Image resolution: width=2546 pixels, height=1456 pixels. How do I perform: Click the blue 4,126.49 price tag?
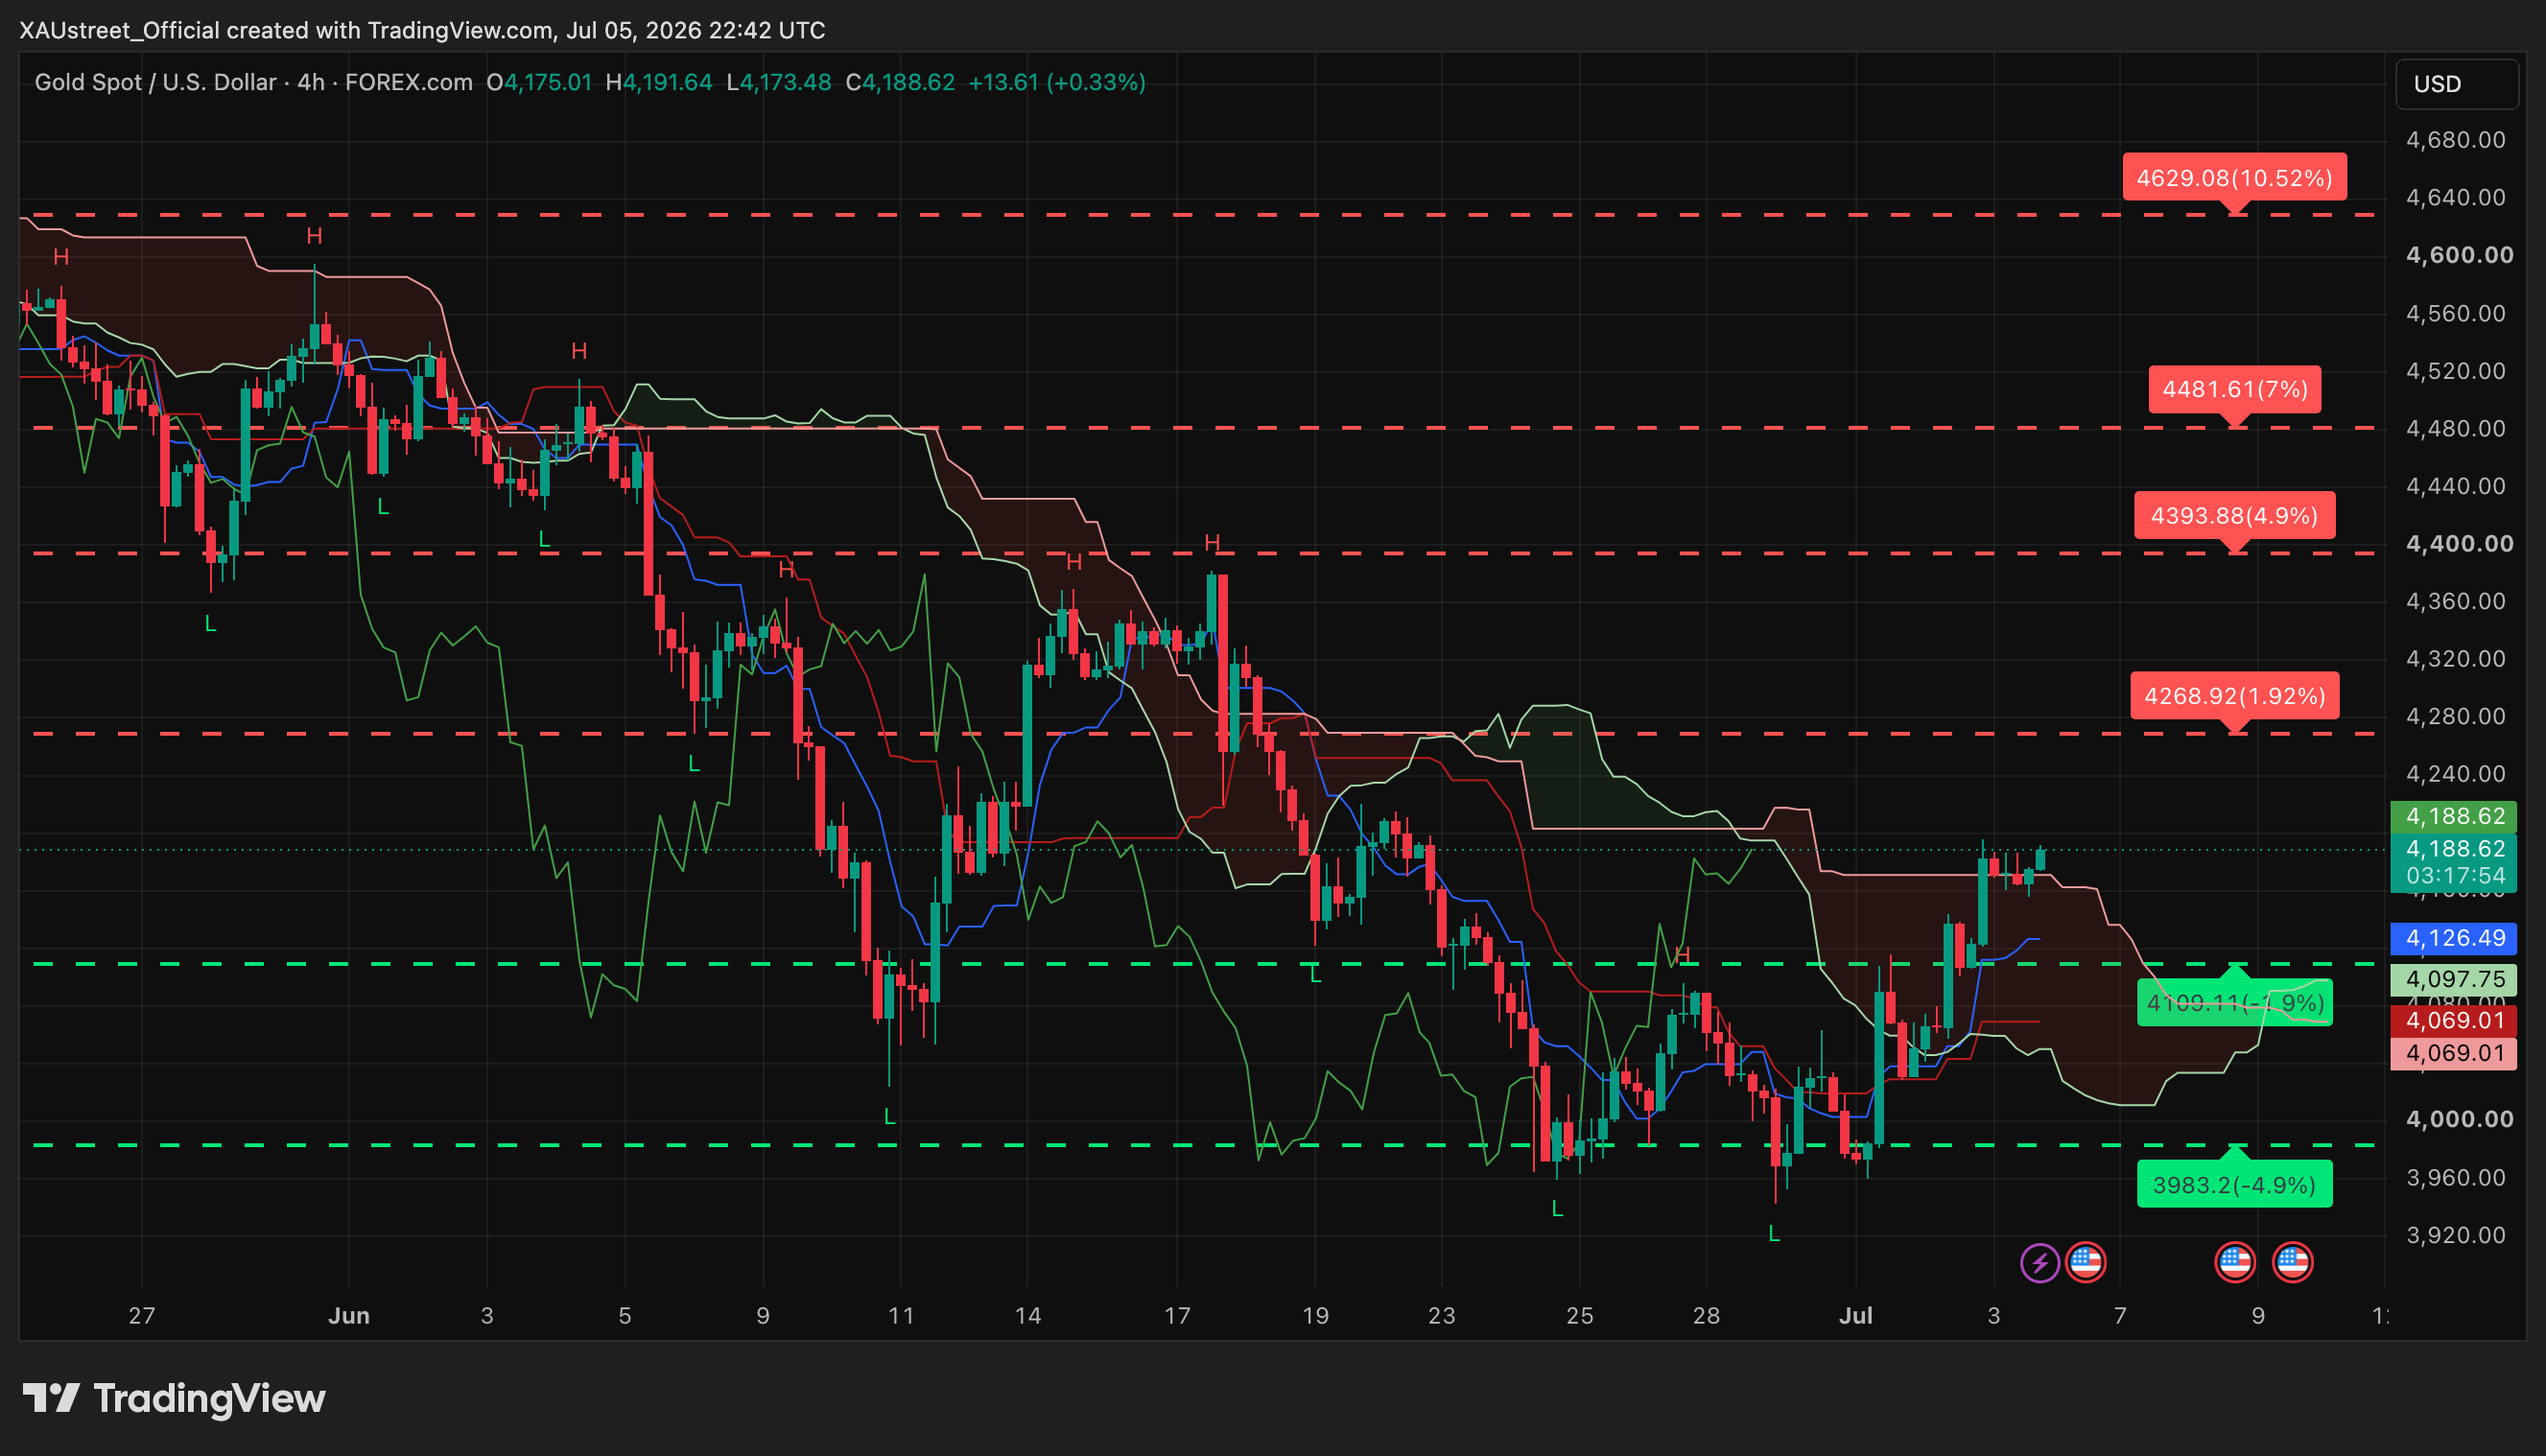[2453, 938]
